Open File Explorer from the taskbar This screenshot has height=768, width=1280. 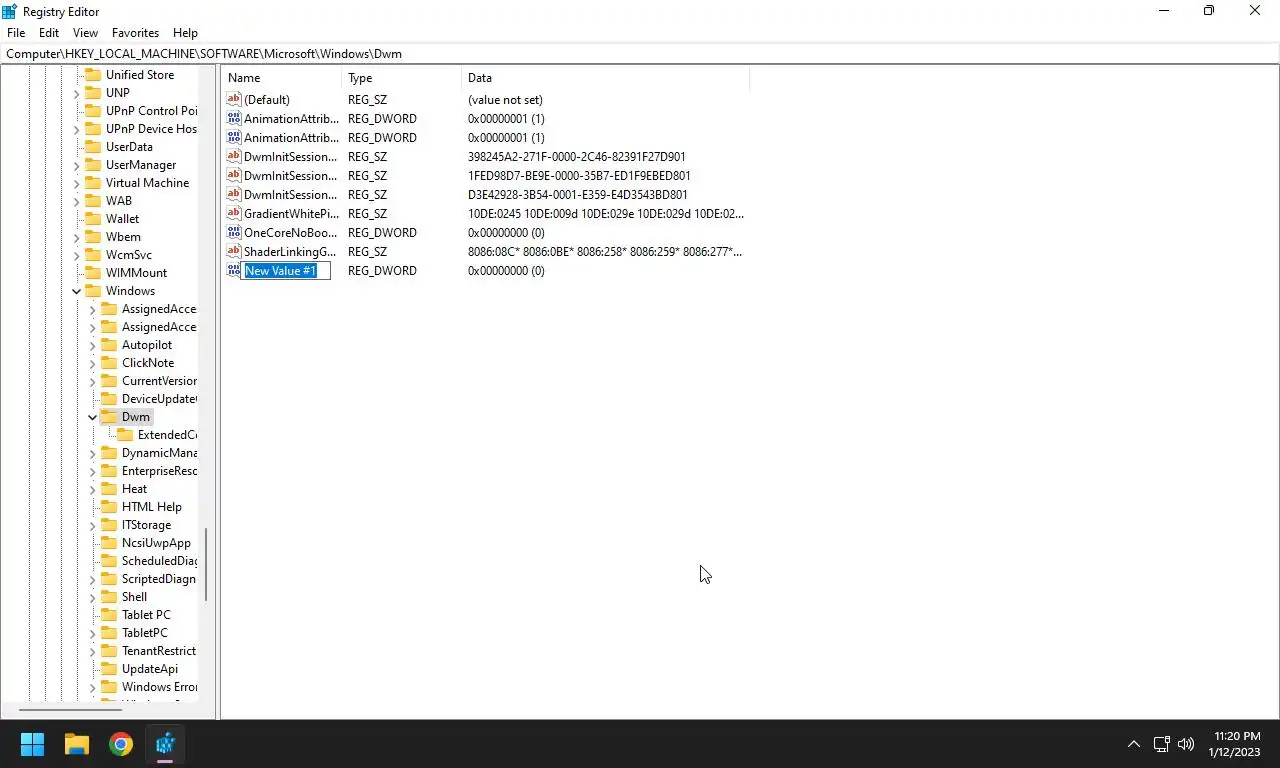[77, 744]
